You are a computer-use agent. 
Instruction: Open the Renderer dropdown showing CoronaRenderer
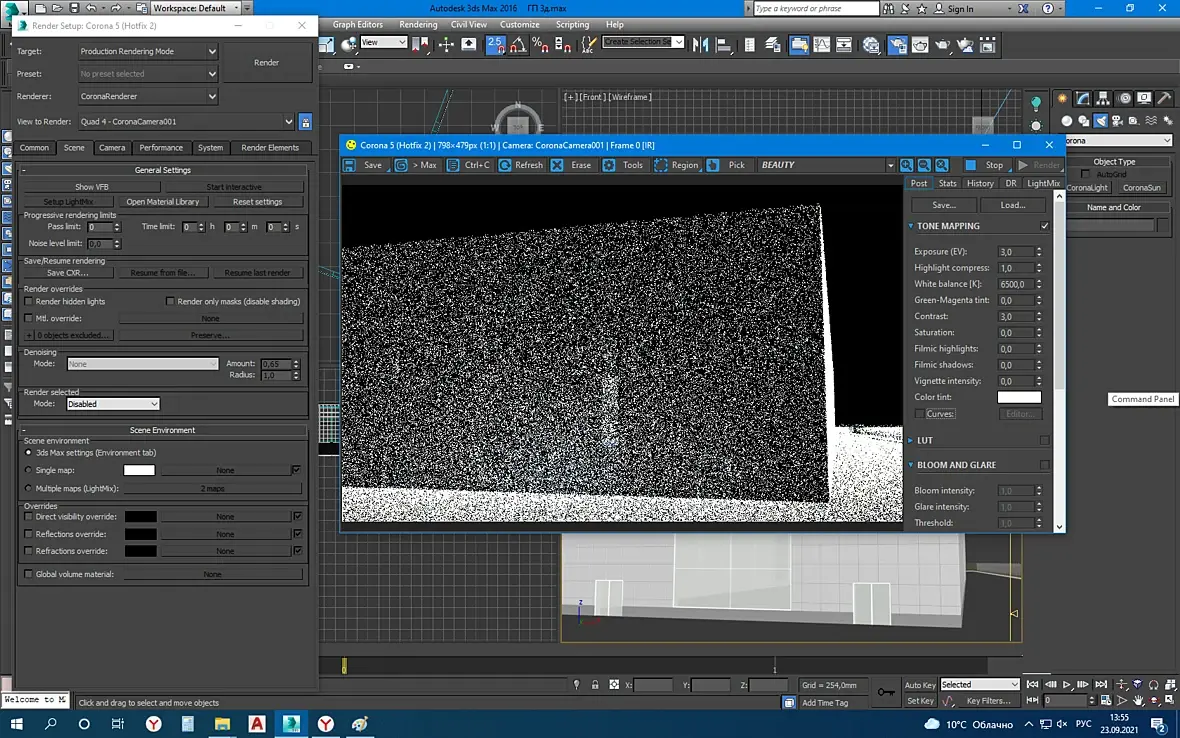[x=148, y=96]
